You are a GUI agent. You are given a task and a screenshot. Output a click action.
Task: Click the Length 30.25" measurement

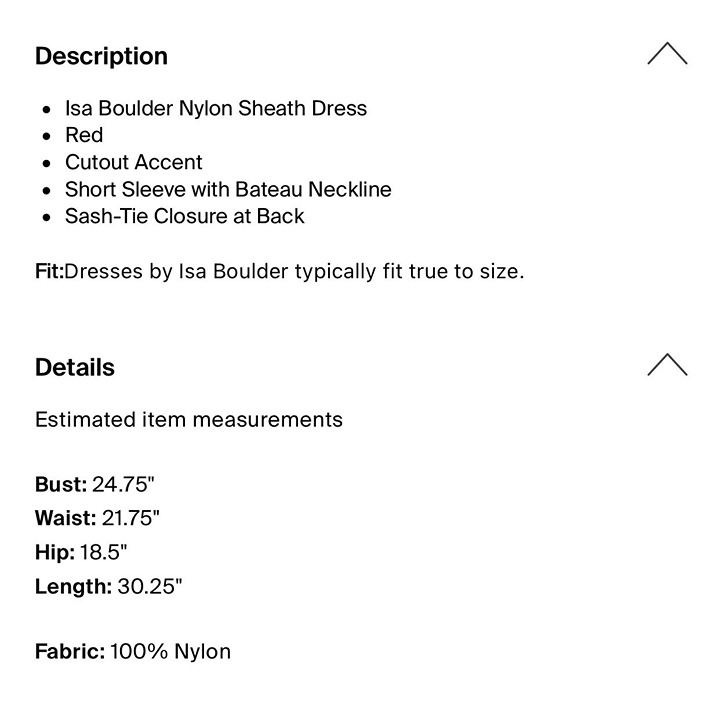[x=109, y=586]
